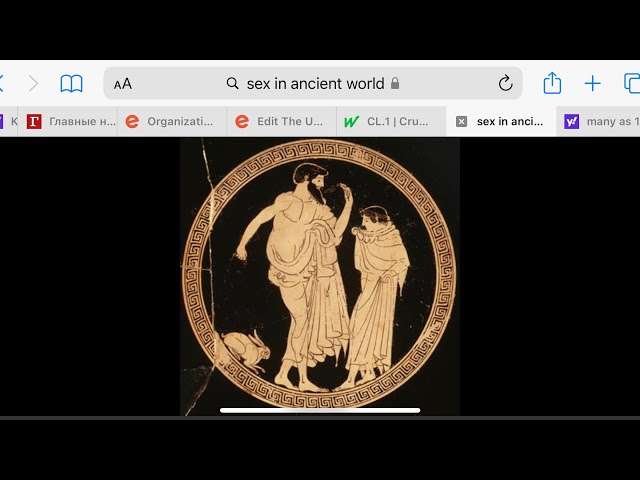Add a new tab with plus icon

(592, 84)
